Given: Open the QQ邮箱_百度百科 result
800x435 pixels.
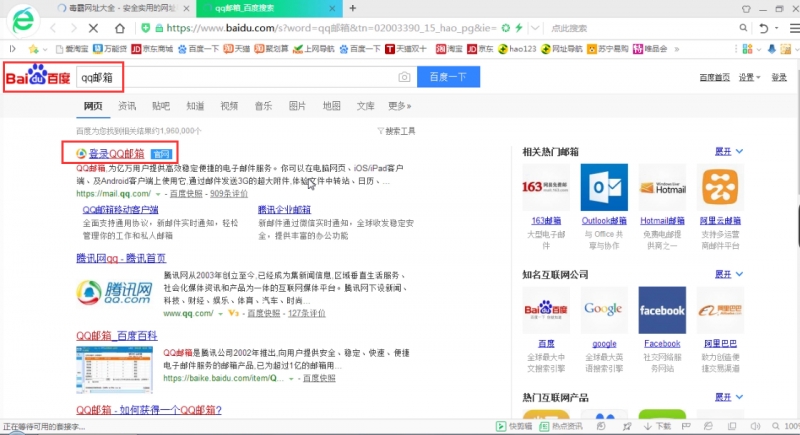Looking at the screenshot, I should point(117,336).
